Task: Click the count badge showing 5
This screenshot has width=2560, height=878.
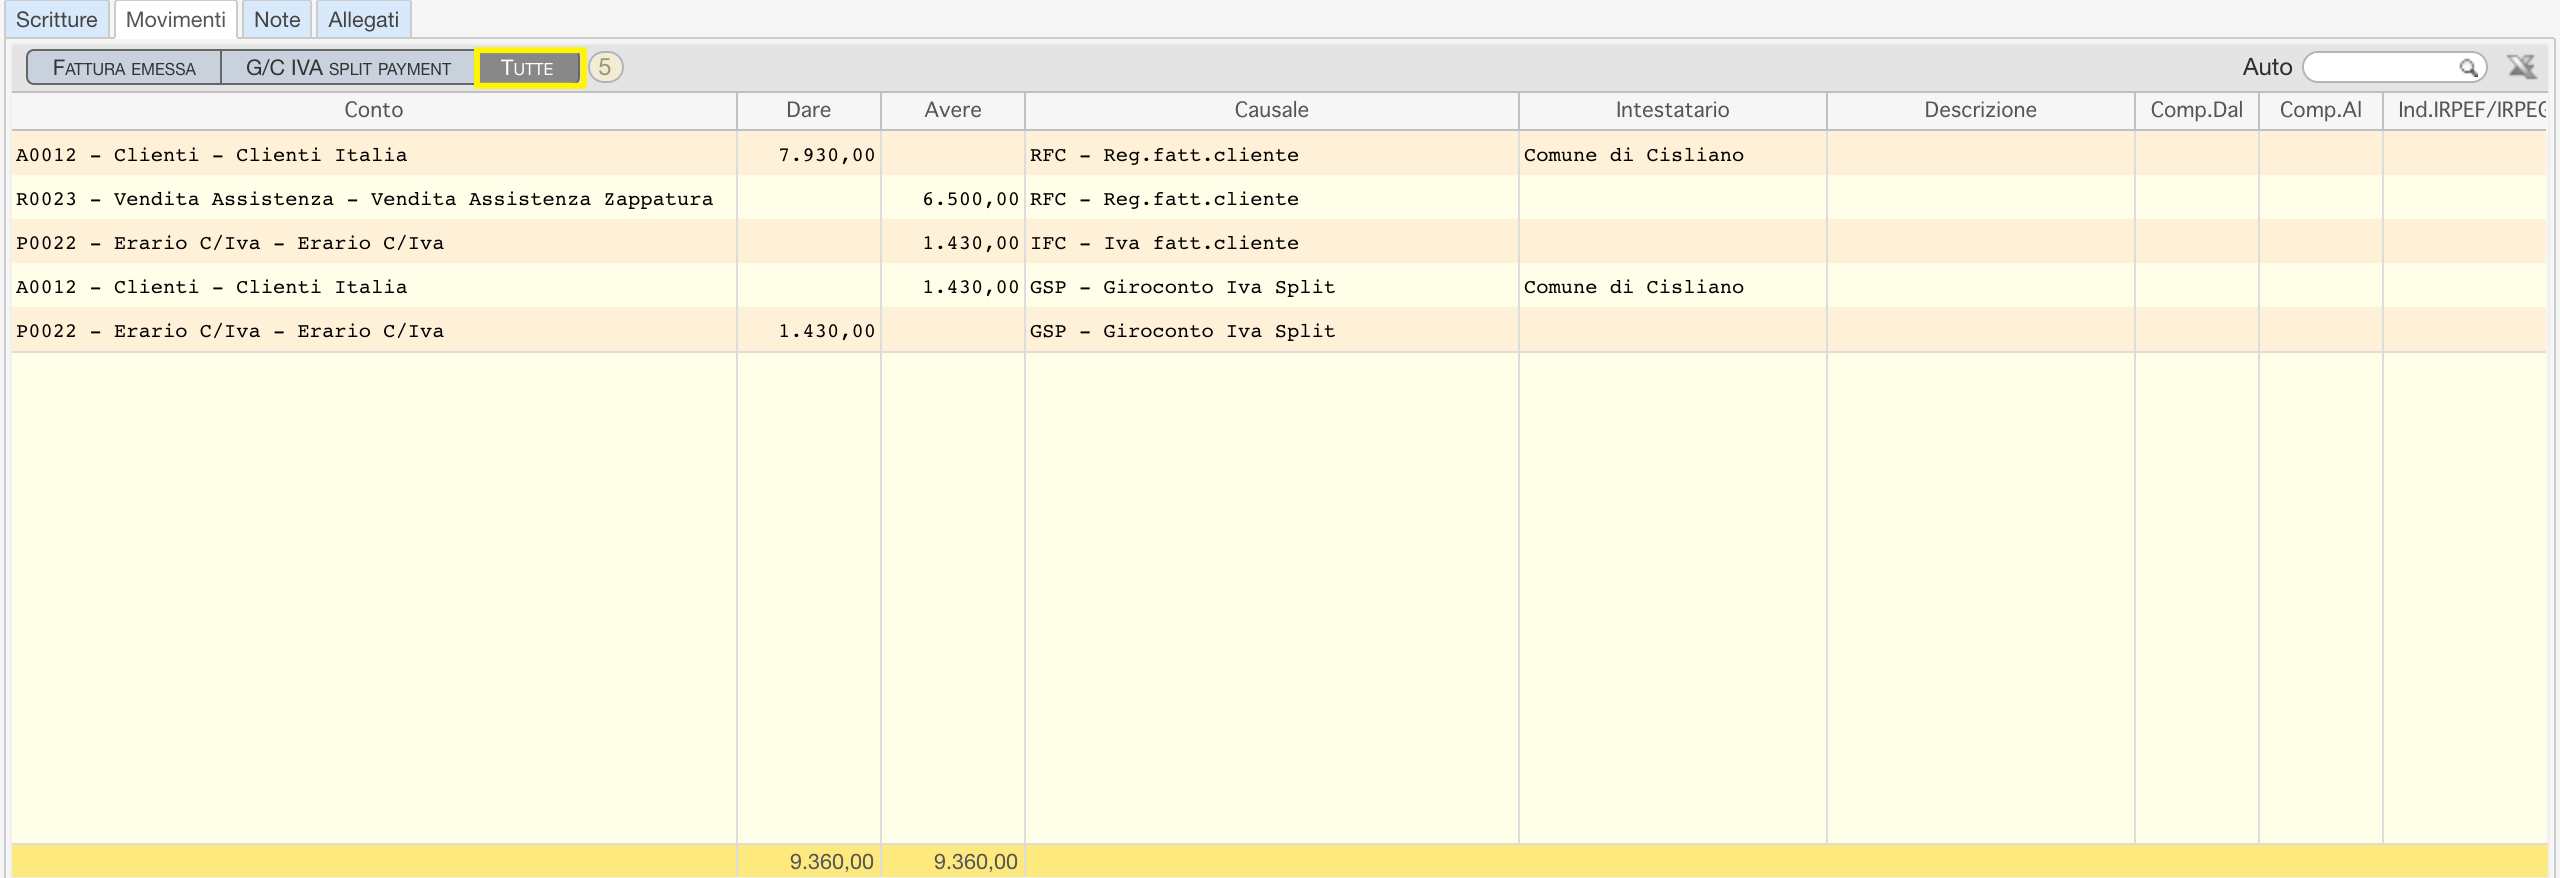Action: pos(605,67)
